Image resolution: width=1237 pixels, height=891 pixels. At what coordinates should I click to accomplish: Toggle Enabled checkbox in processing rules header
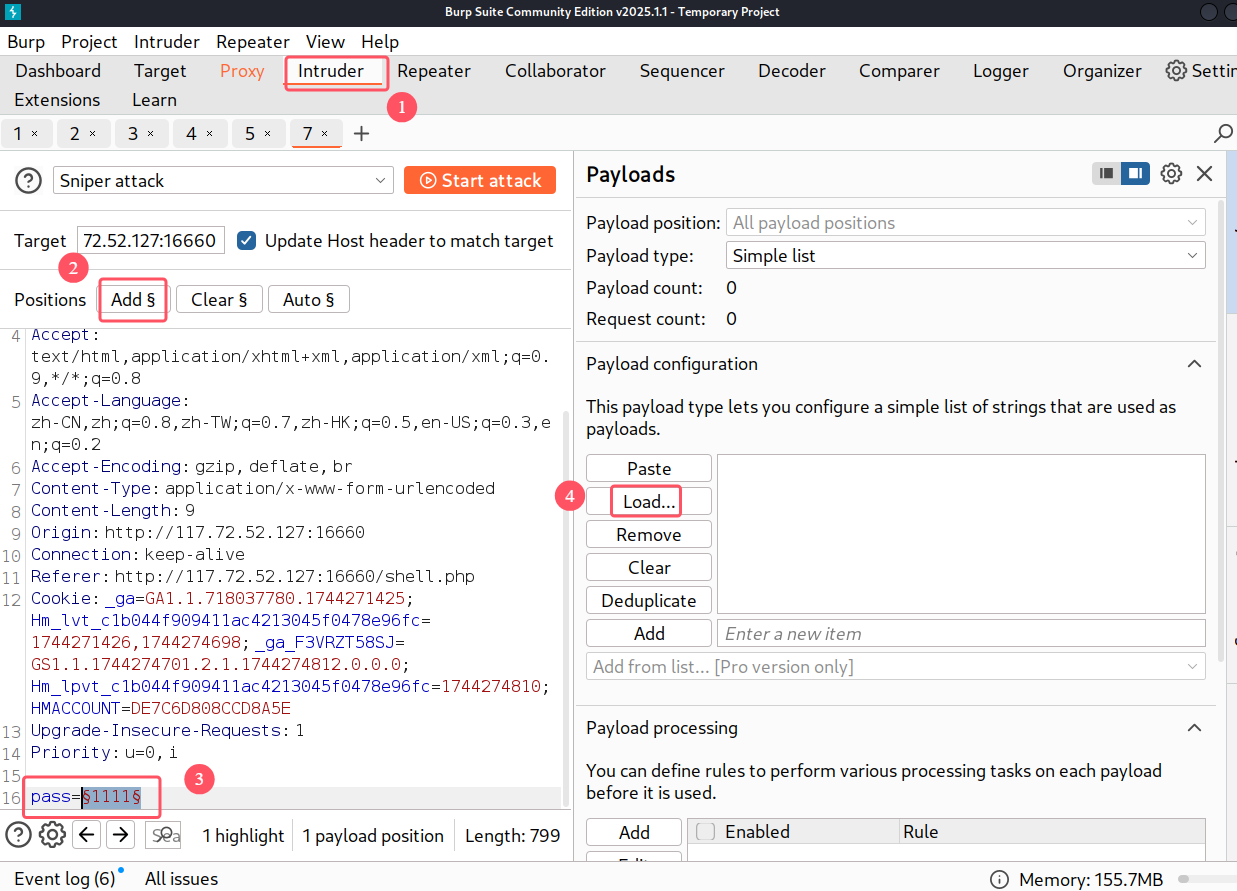click(706, 832)
